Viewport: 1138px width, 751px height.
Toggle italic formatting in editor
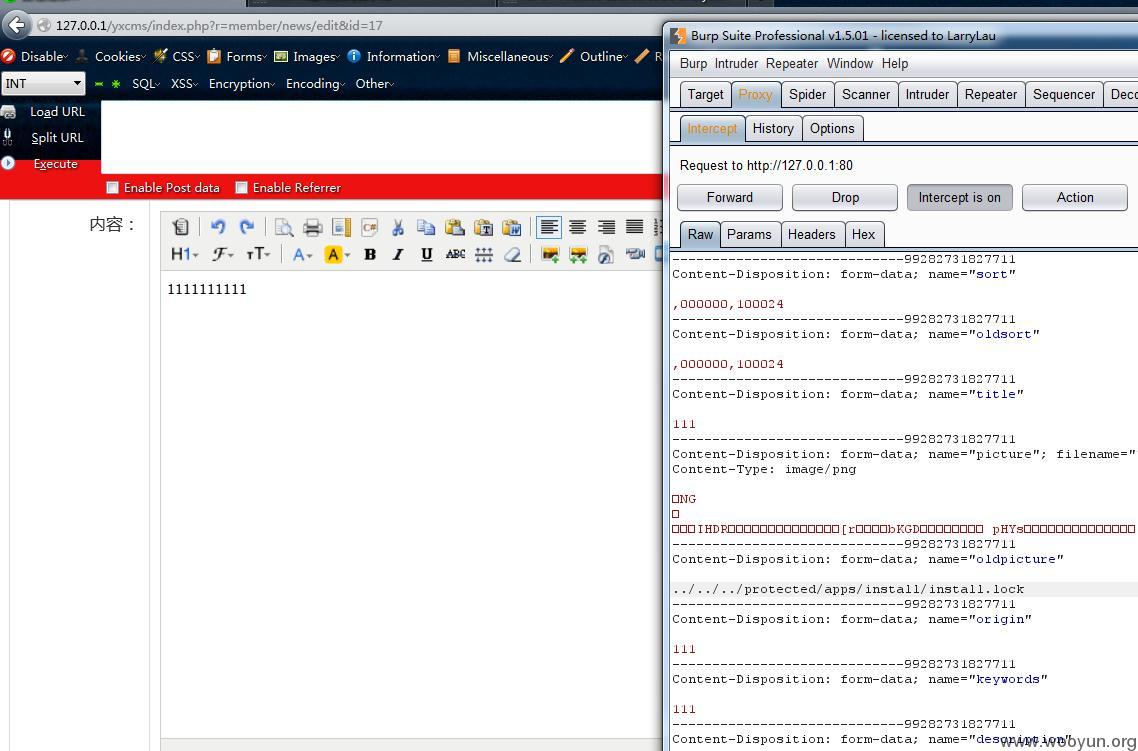(398, 254)
